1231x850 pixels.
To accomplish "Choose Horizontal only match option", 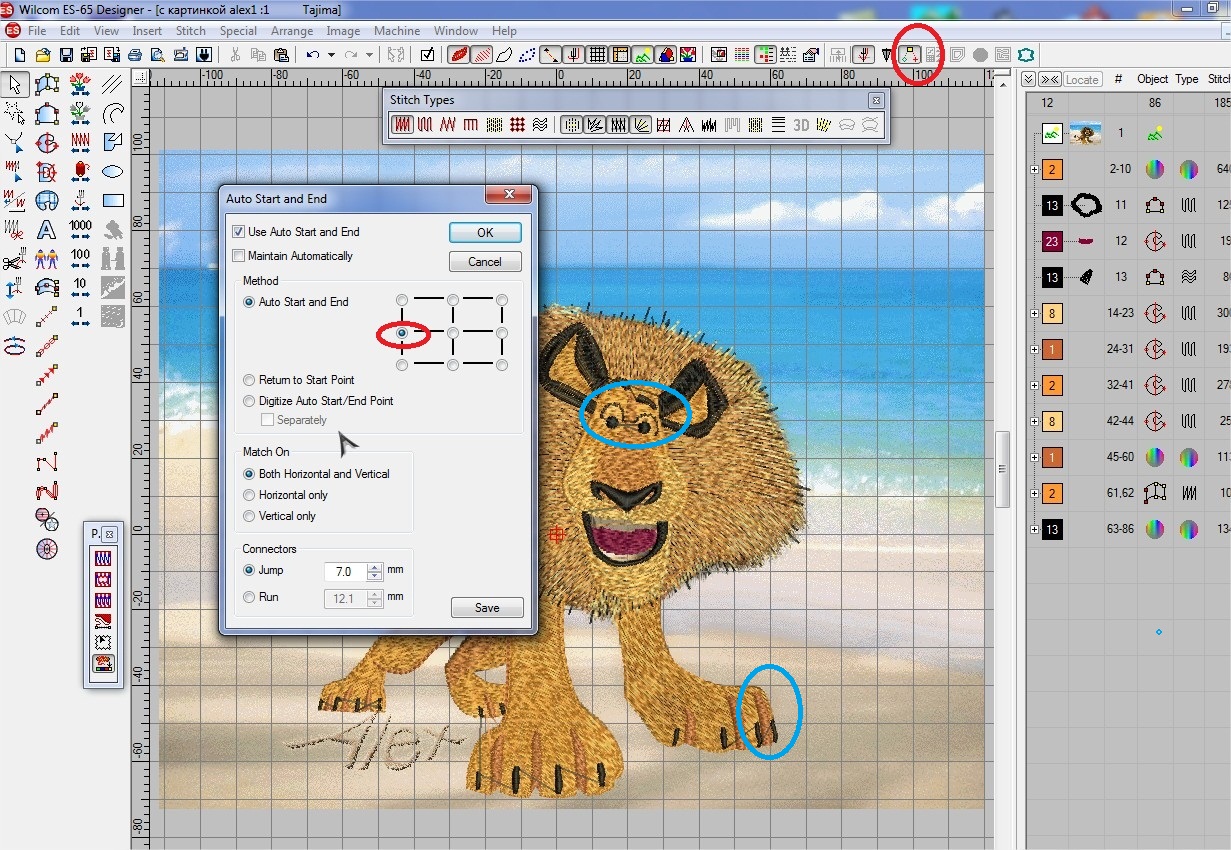I will 250,495.
